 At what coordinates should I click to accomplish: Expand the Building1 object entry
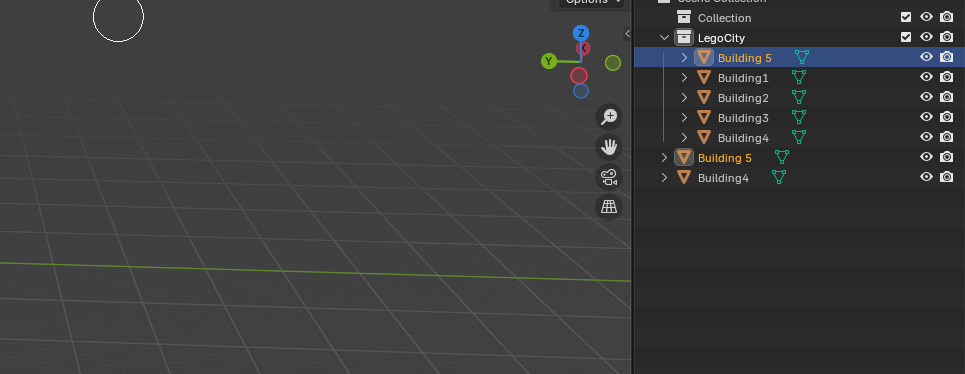pos(684,77)
